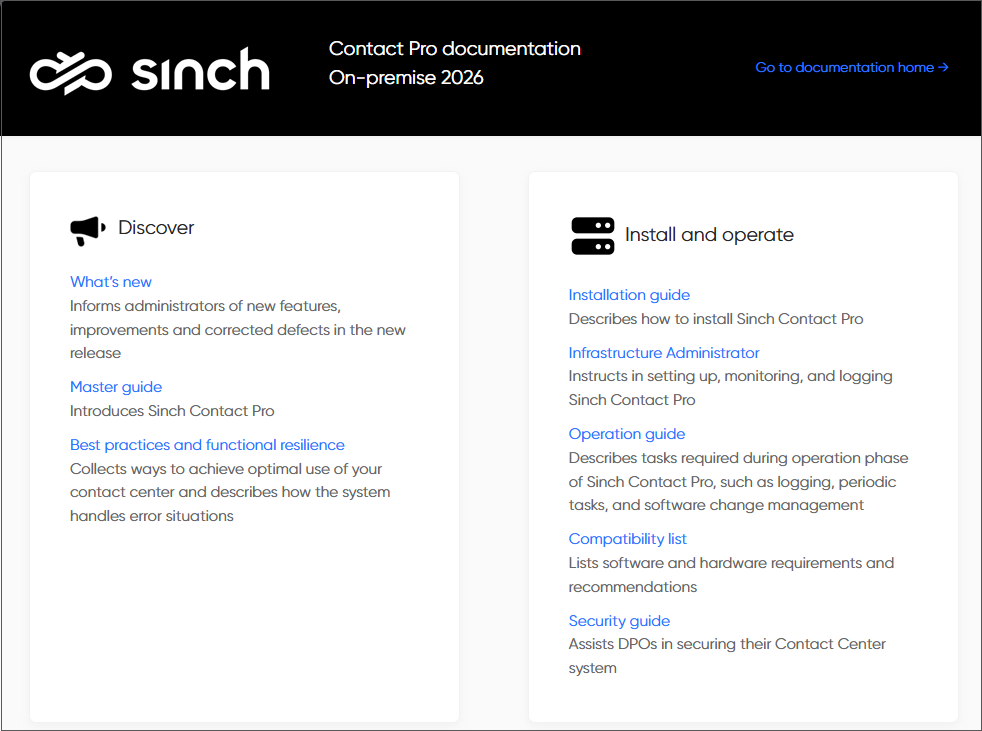Click the Assists DPOs in securing description

727,656
